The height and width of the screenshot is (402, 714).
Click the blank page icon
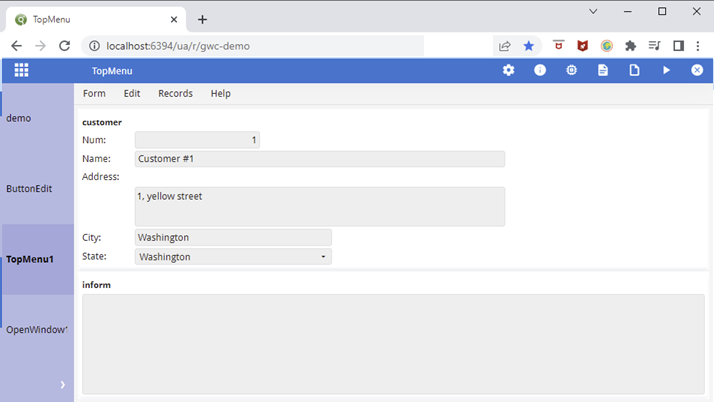634,70
